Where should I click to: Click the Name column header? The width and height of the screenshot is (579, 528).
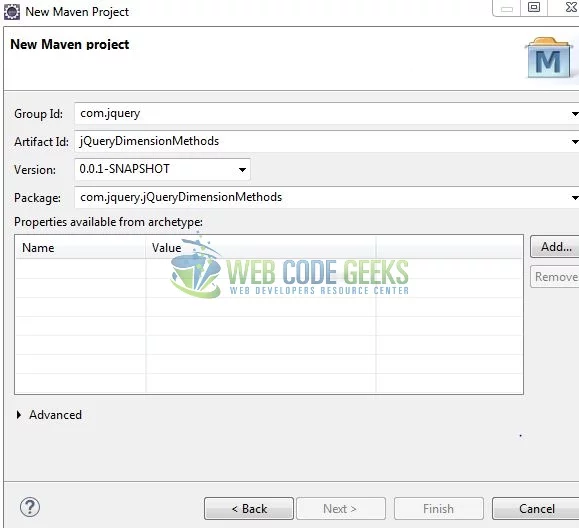point(80,248)
